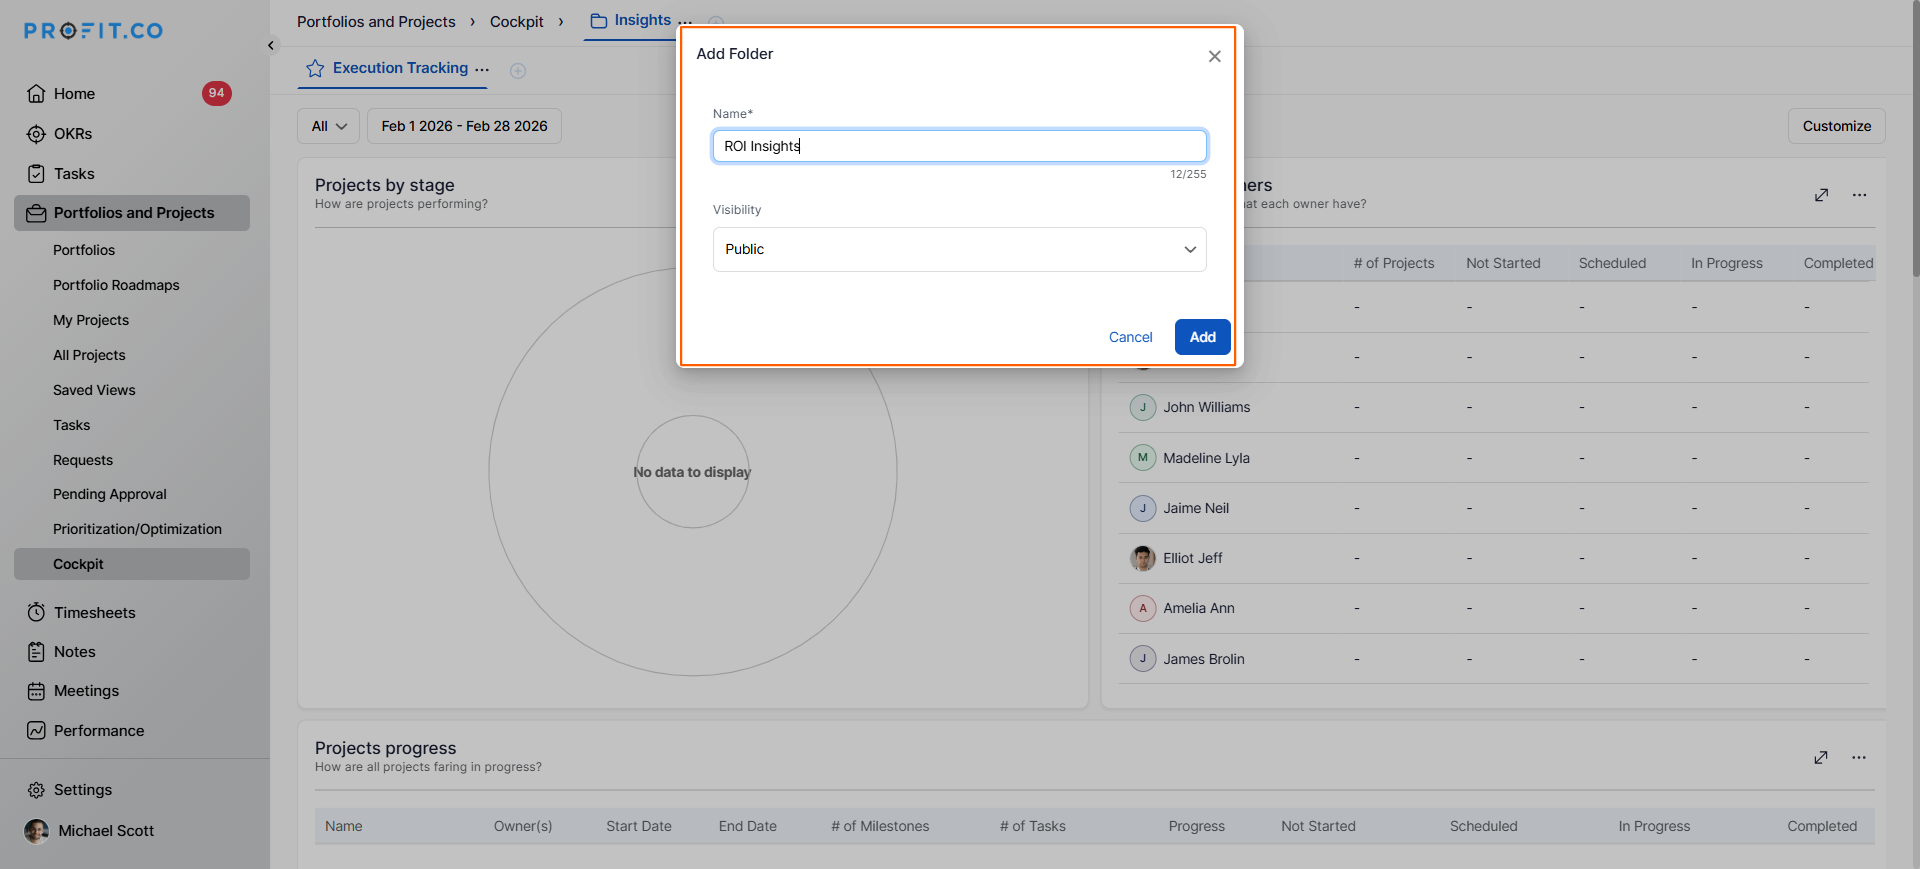The width and height of the screenshot is (1920, 869).
Task: Click the Add button in dialog
Action: (1202, 337)
